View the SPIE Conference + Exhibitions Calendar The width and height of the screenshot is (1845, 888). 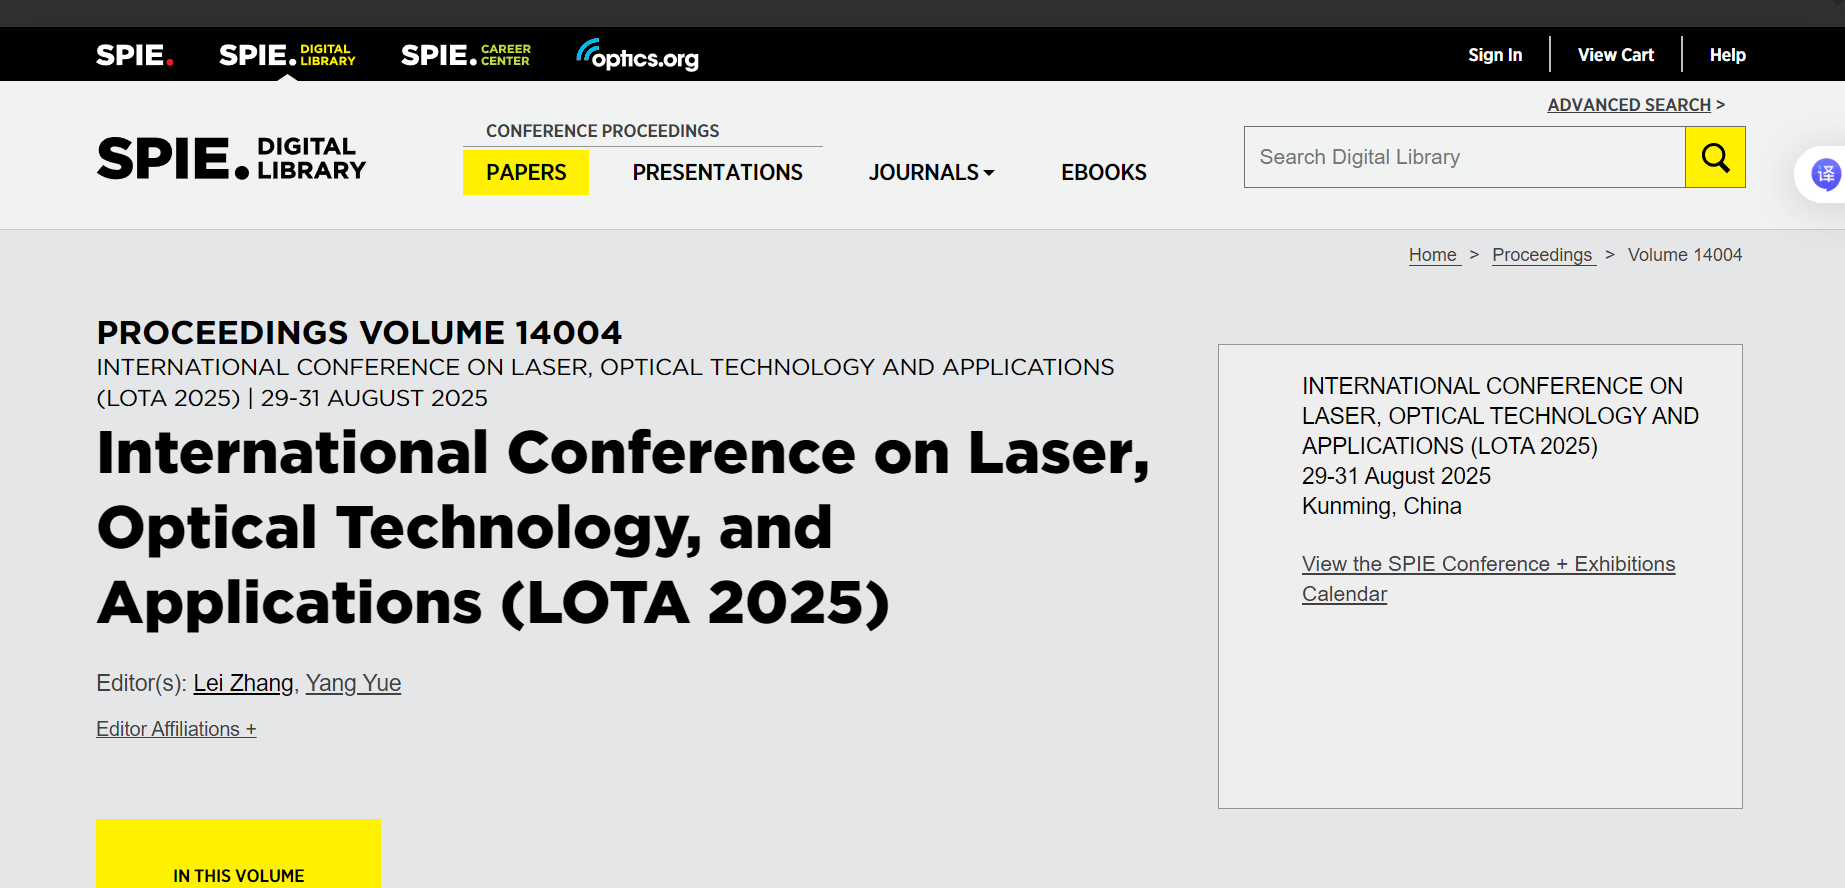click(x=1487, y=564)
